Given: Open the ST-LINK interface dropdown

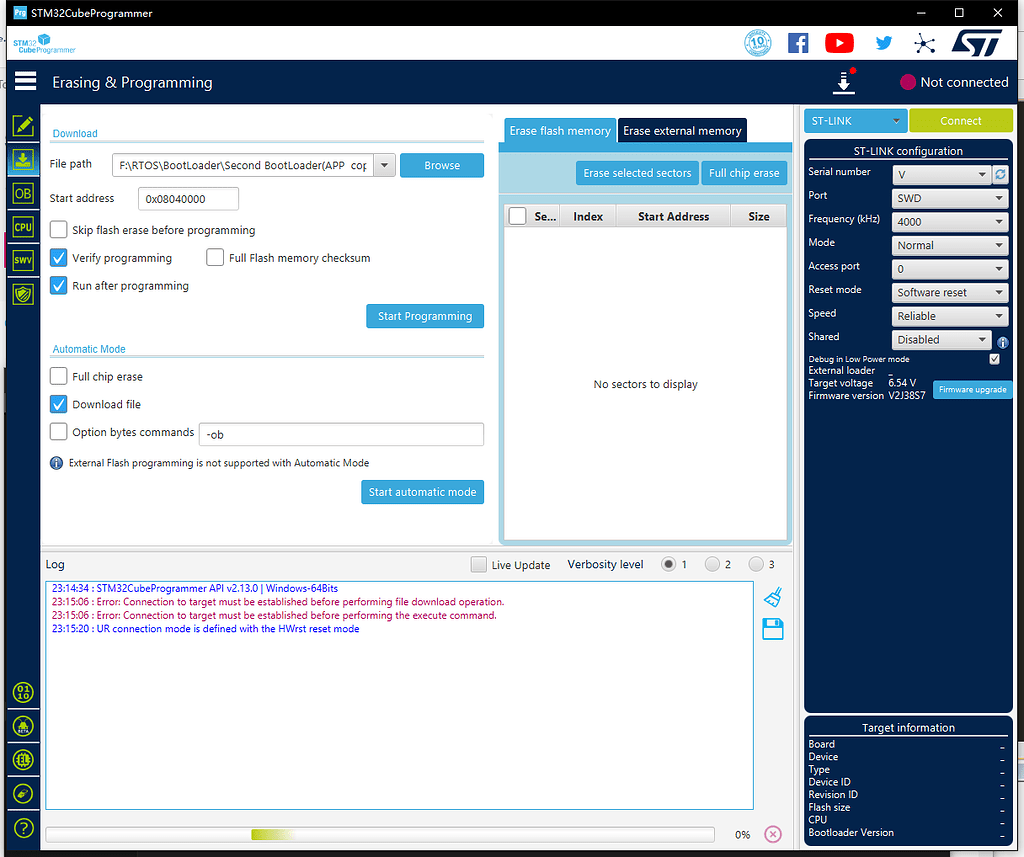Looking at the screenshot, I should [x=855, y=121].
